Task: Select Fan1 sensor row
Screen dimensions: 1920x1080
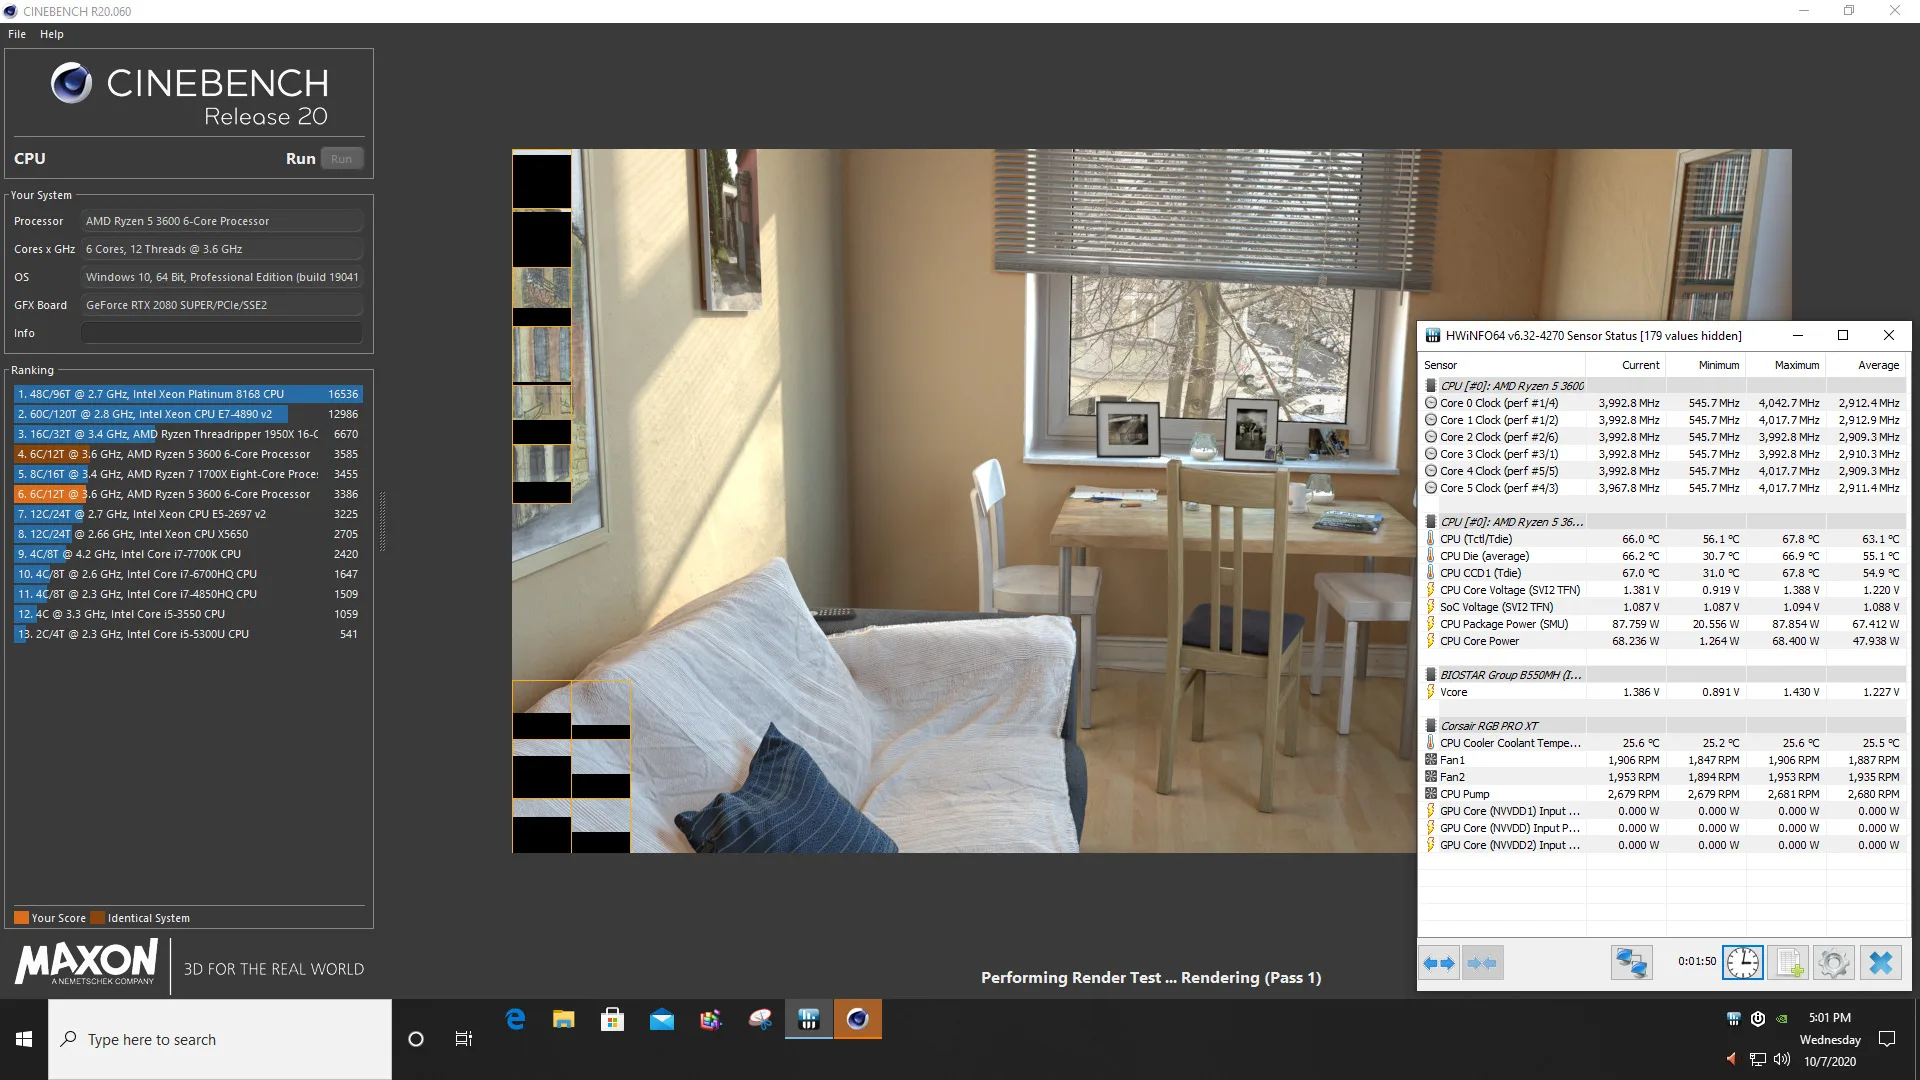Action: point(1663,760)
